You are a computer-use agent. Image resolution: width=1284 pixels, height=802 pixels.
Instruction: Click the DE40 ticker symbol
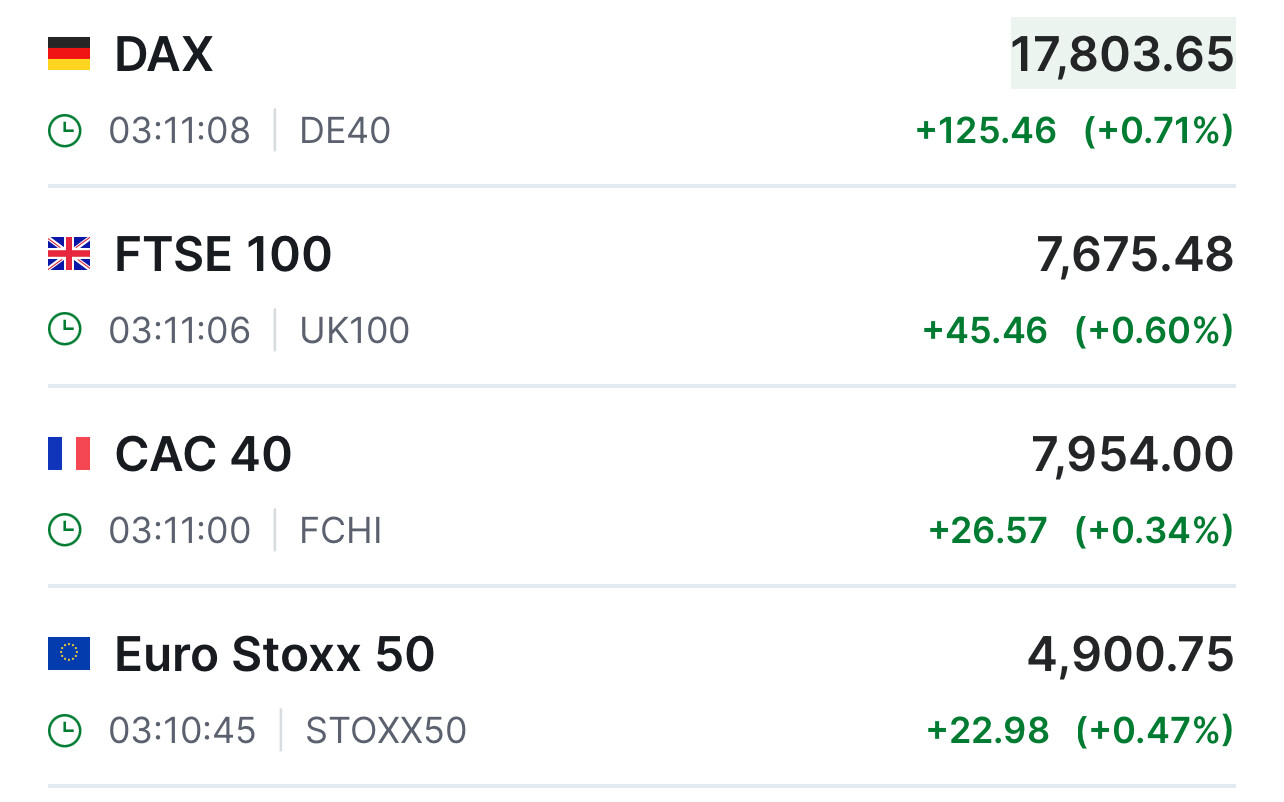coord(345,131)
